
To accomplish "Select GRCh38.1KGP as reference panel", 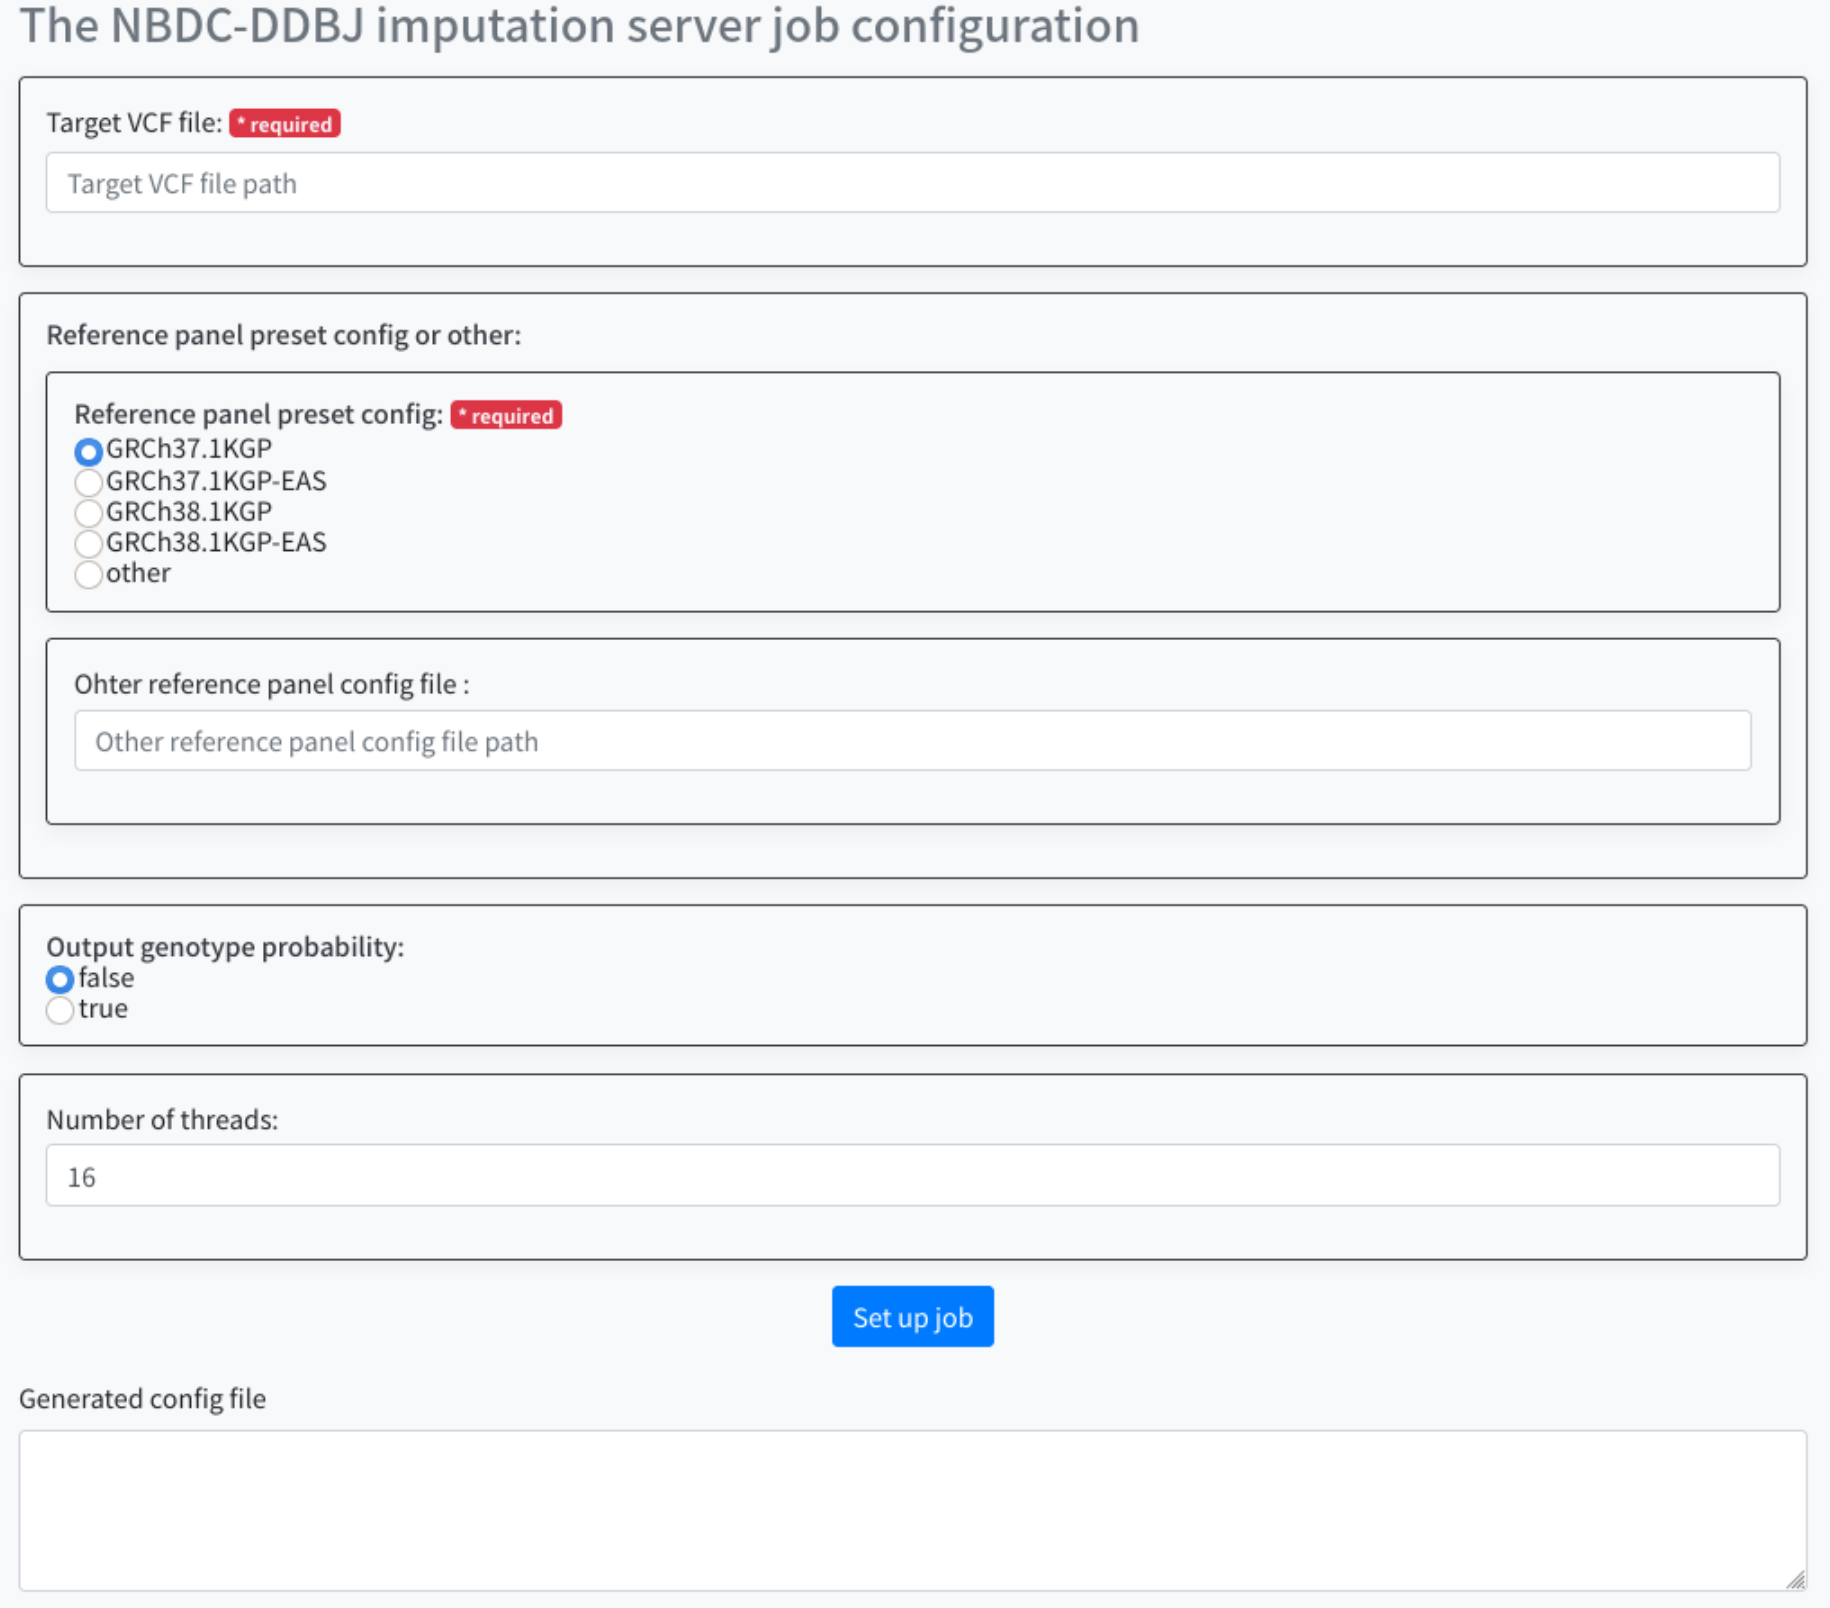I will click(x=89, y=513).
